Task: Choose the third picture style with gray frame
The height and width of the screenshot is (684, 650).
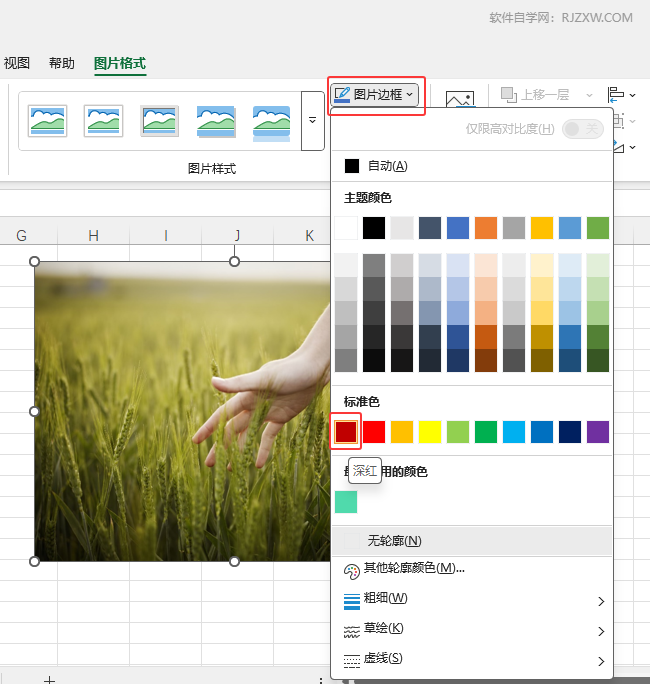Action: pyautogui.click(x=159, y=121)
